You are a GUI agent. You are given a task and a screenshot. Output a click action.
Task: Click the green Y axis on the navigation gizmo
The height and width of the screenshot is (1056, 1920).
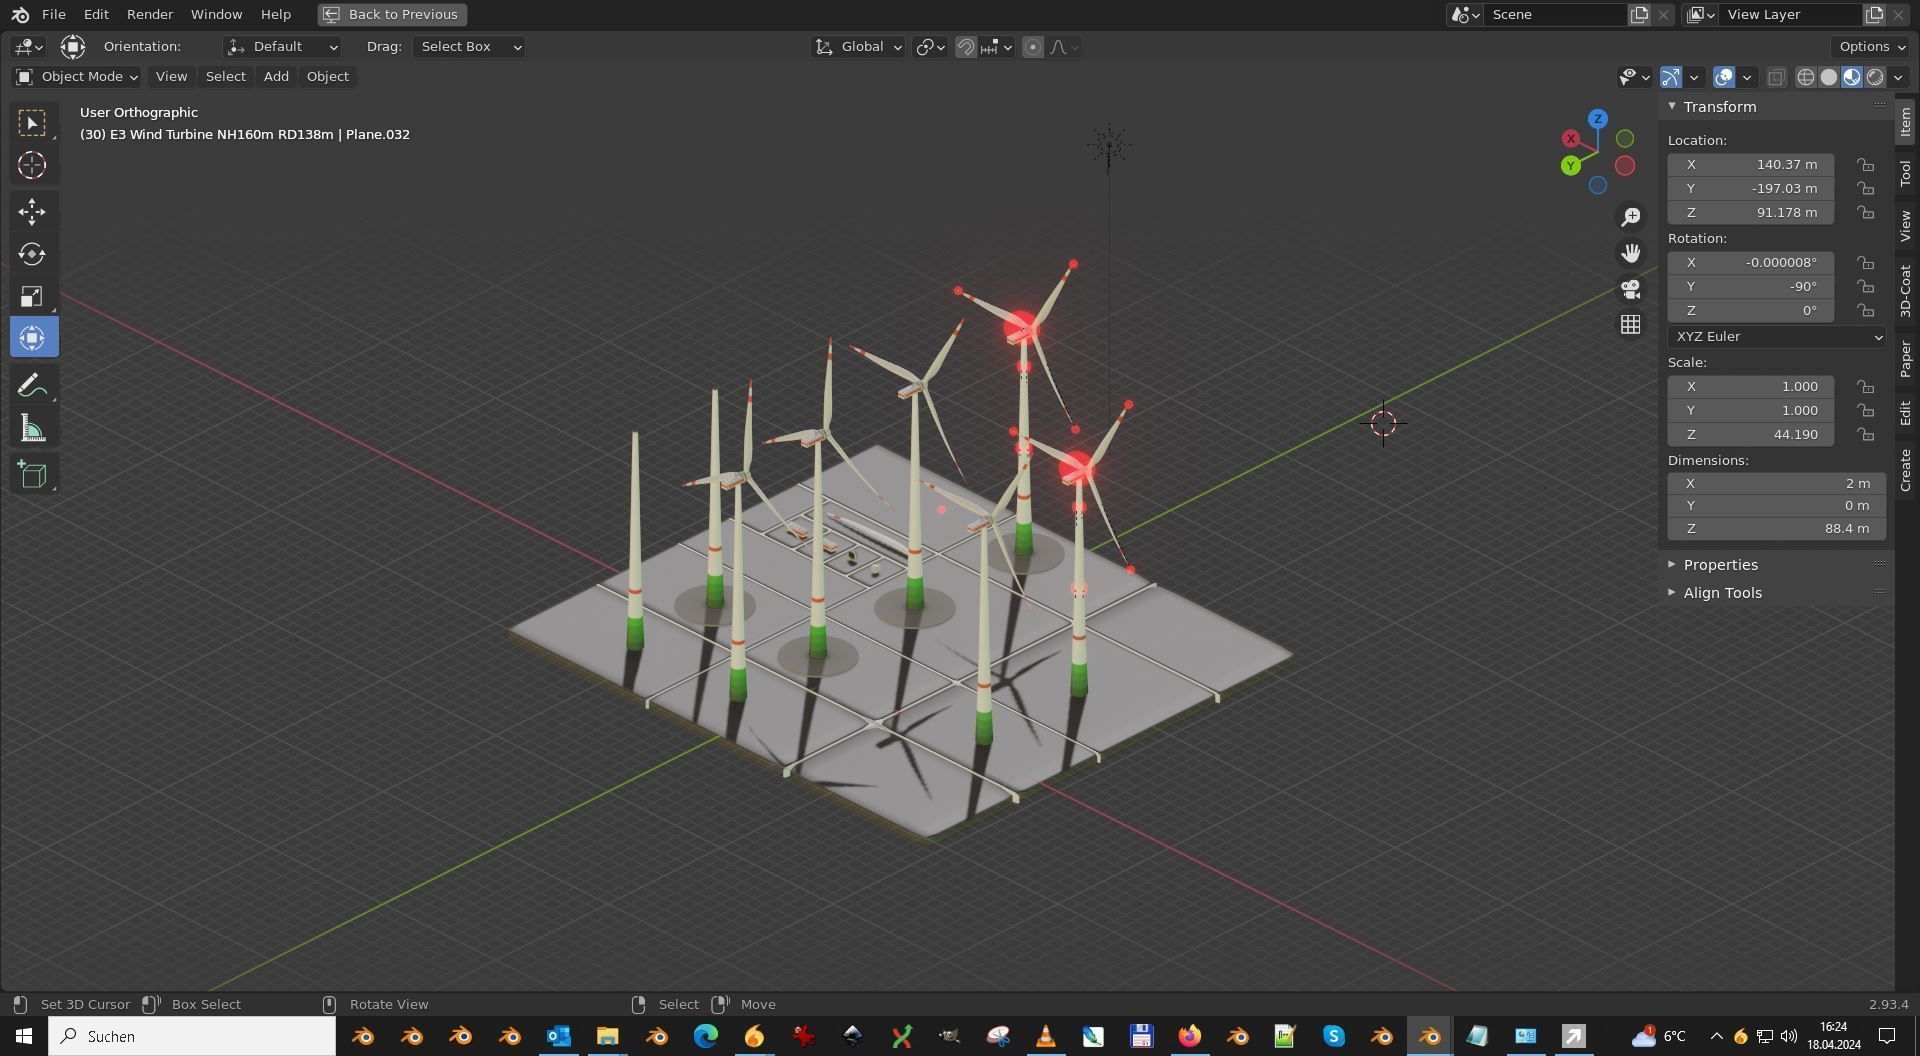coord(1571,165)
